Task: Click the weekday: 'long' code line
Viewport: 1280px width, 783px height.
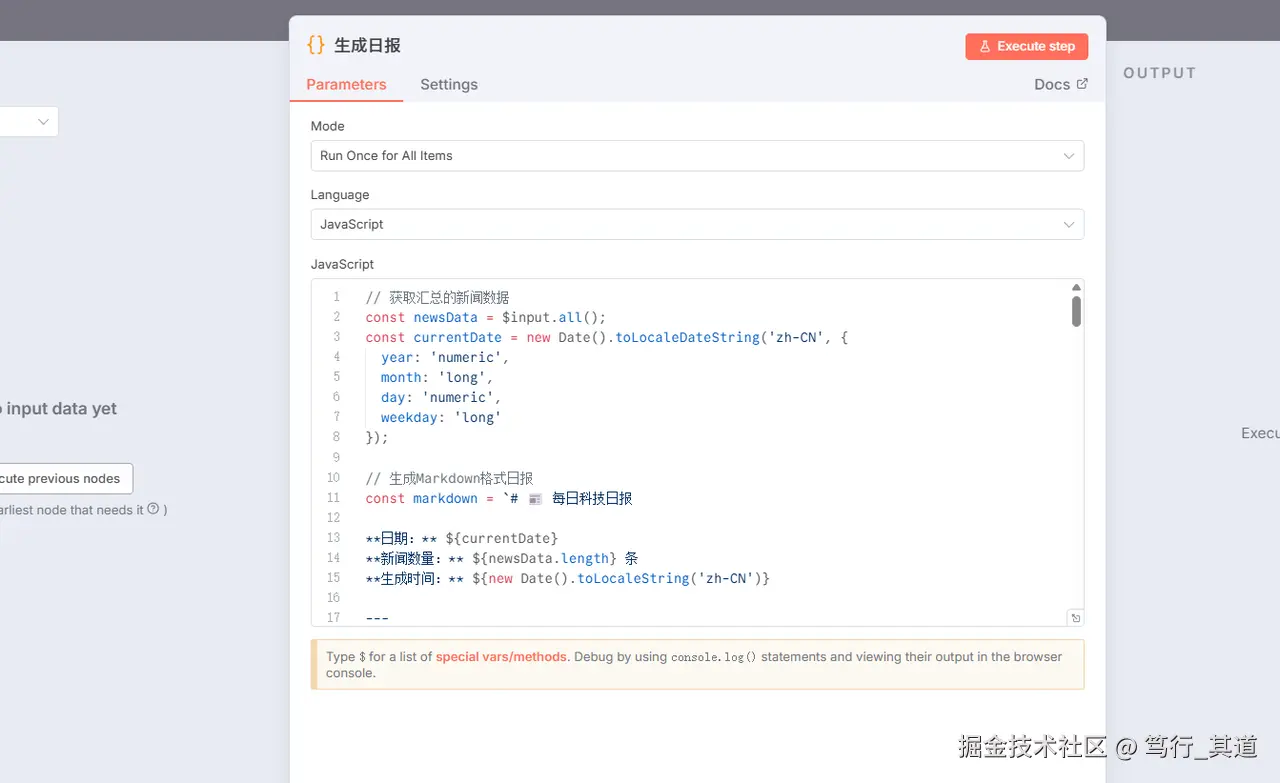Action: 440,418
